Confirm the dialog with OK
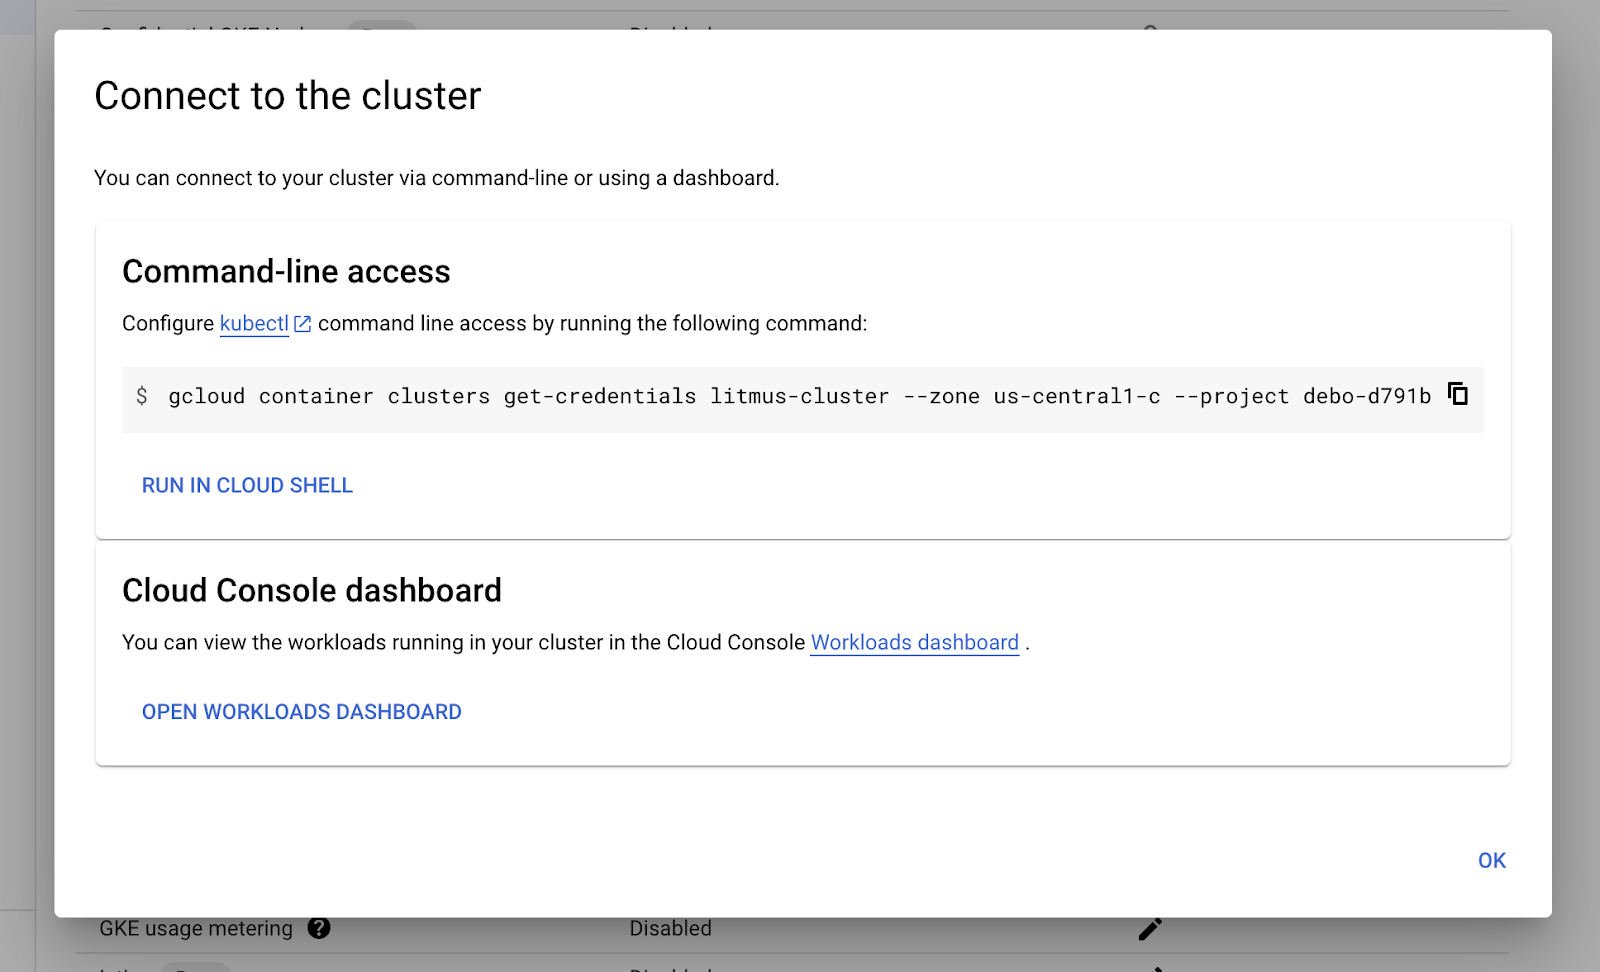 1490,860
